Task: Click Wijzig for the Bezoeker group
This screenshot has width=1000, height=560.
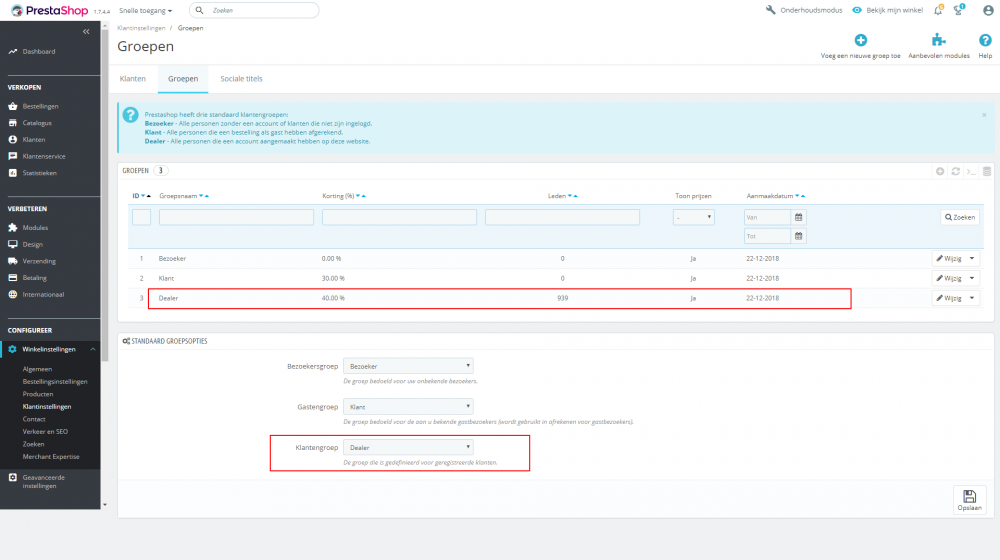Action: tap(949, 258)
